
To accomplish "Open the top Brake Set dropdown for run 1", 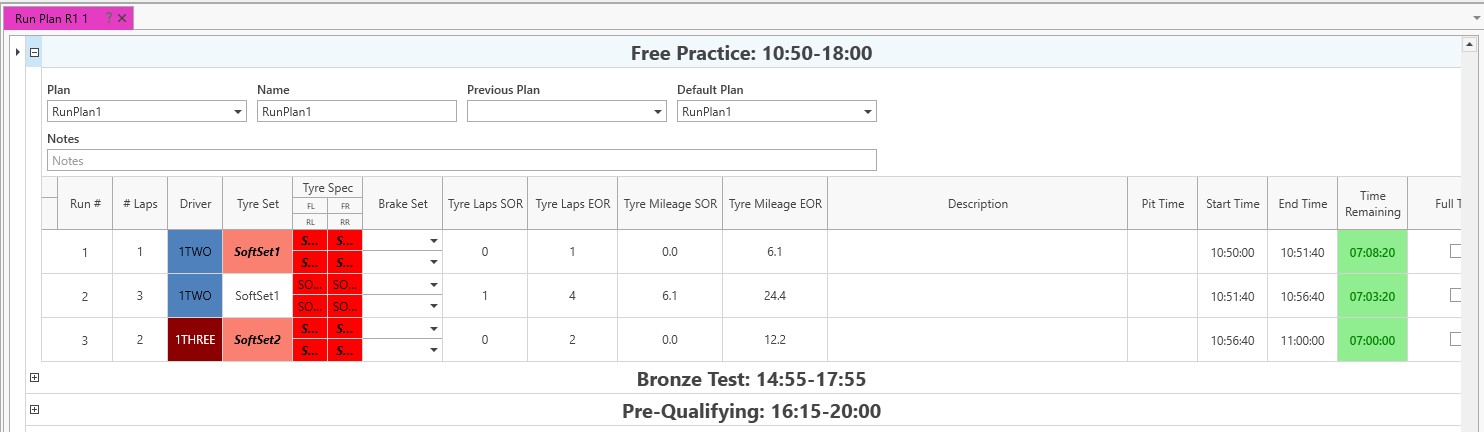I will [x=433, y=241].
